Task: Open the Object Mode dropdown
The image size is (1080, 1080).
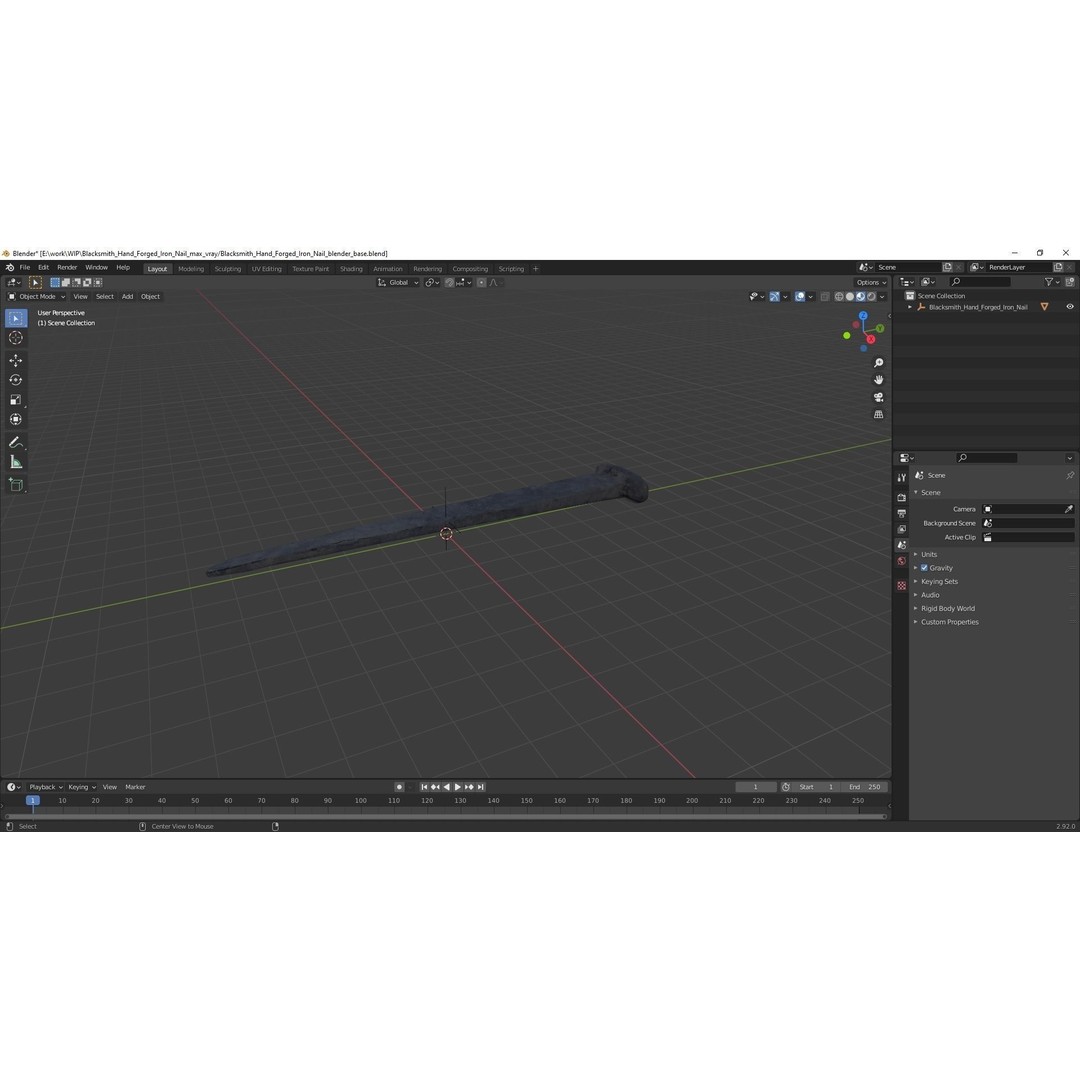Action: click(x=37, y=297)
